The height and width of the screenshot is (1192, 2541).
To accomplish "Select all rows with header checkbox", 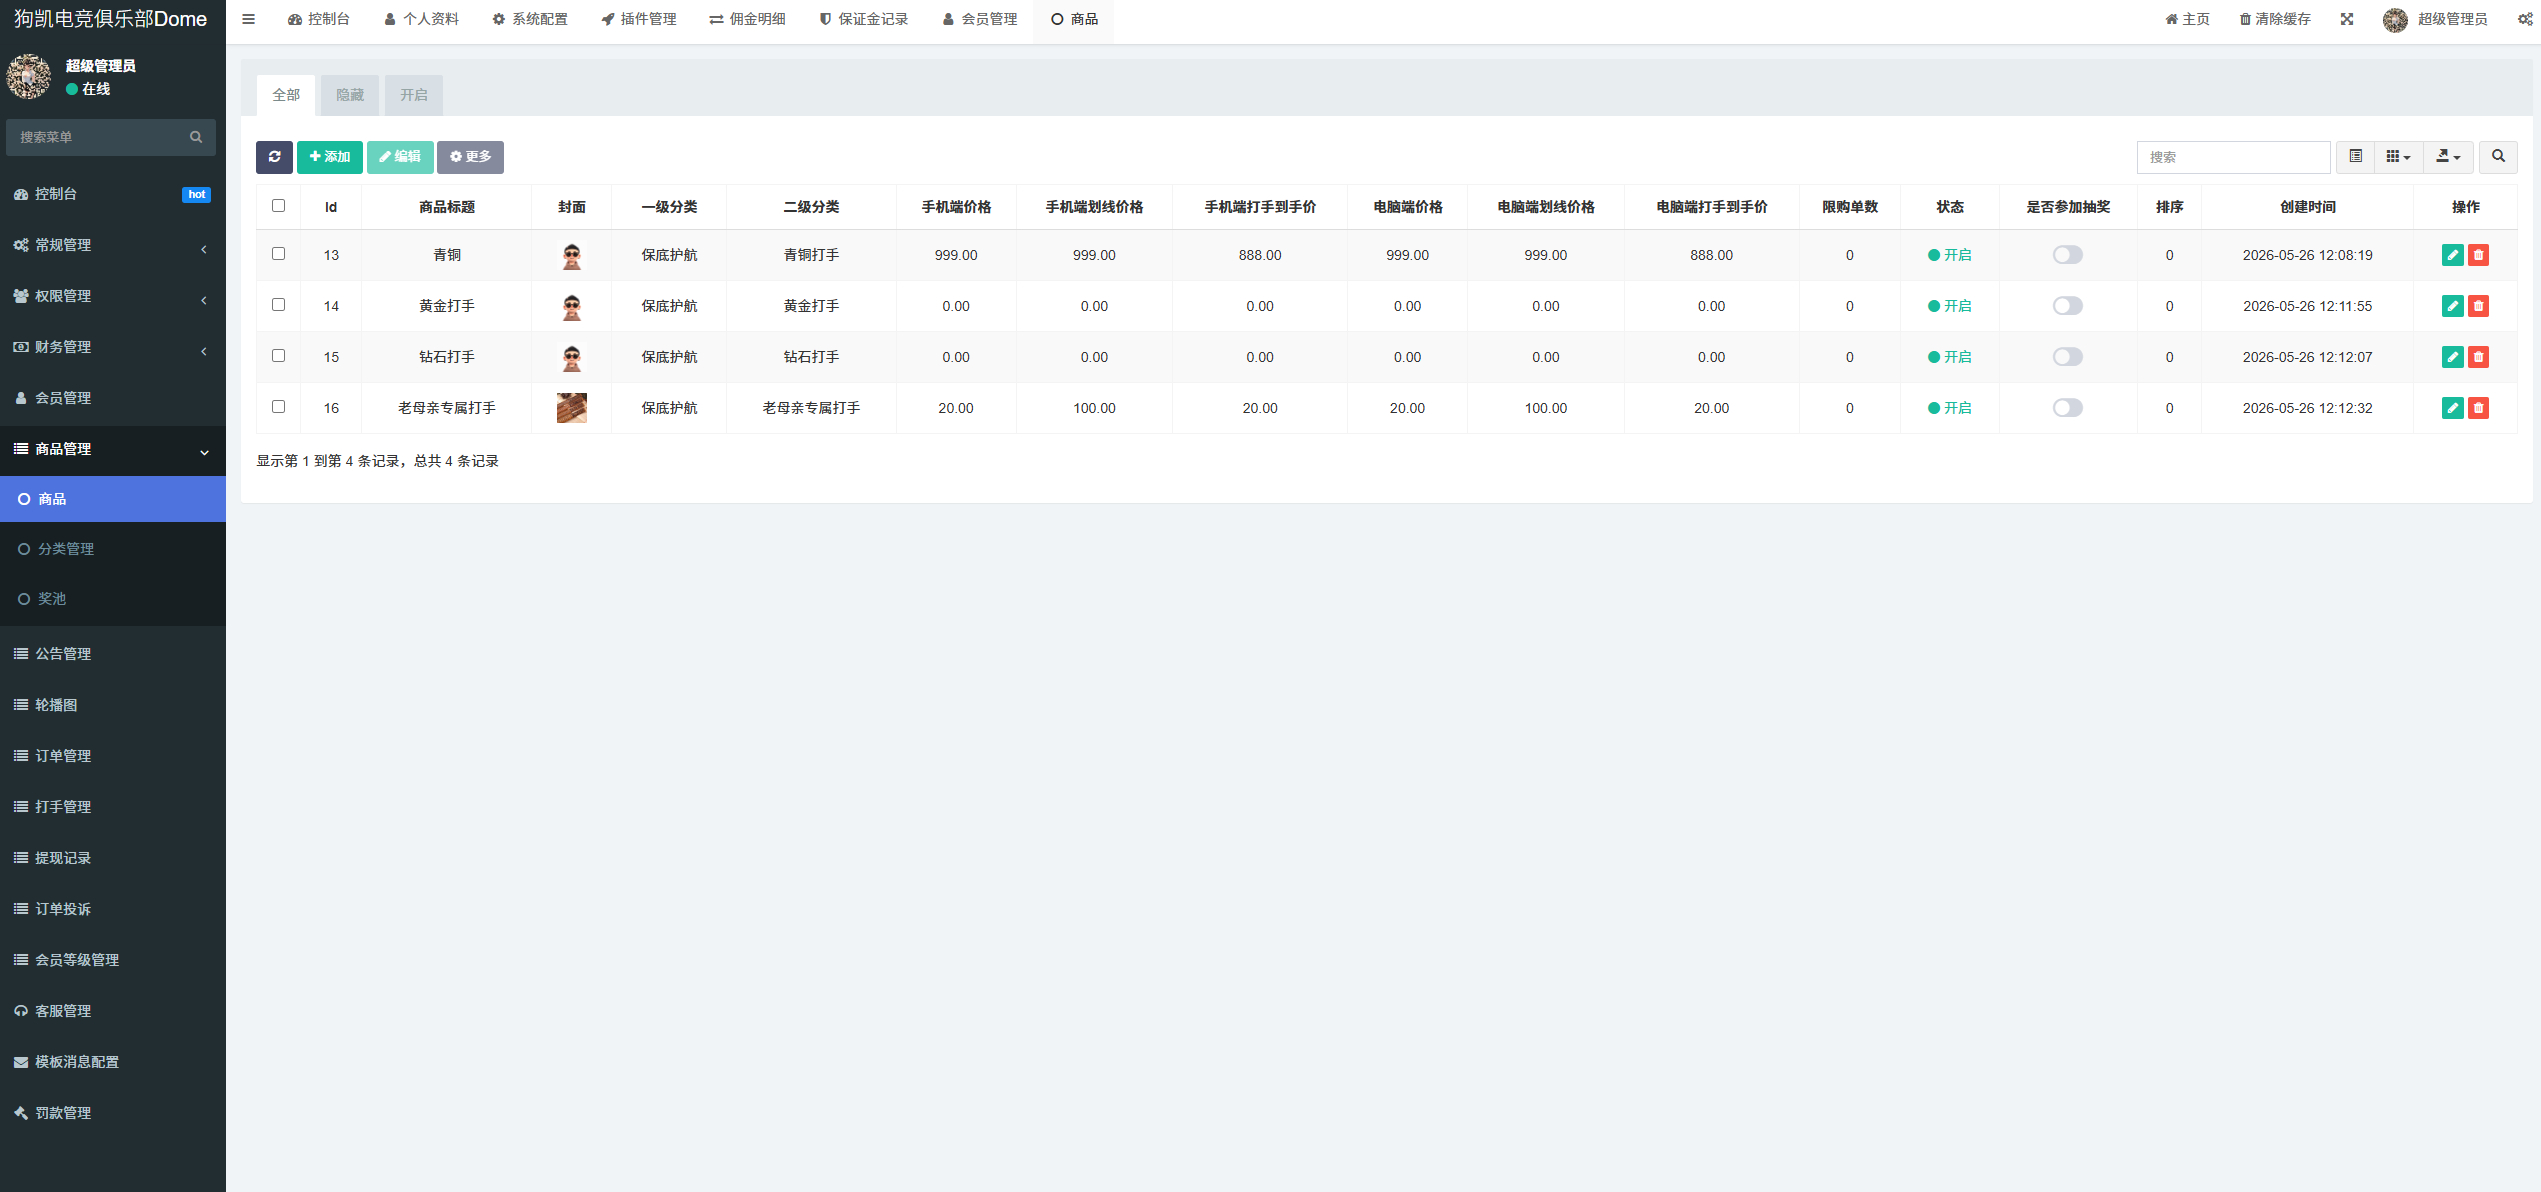I will (x=279, y=206).
